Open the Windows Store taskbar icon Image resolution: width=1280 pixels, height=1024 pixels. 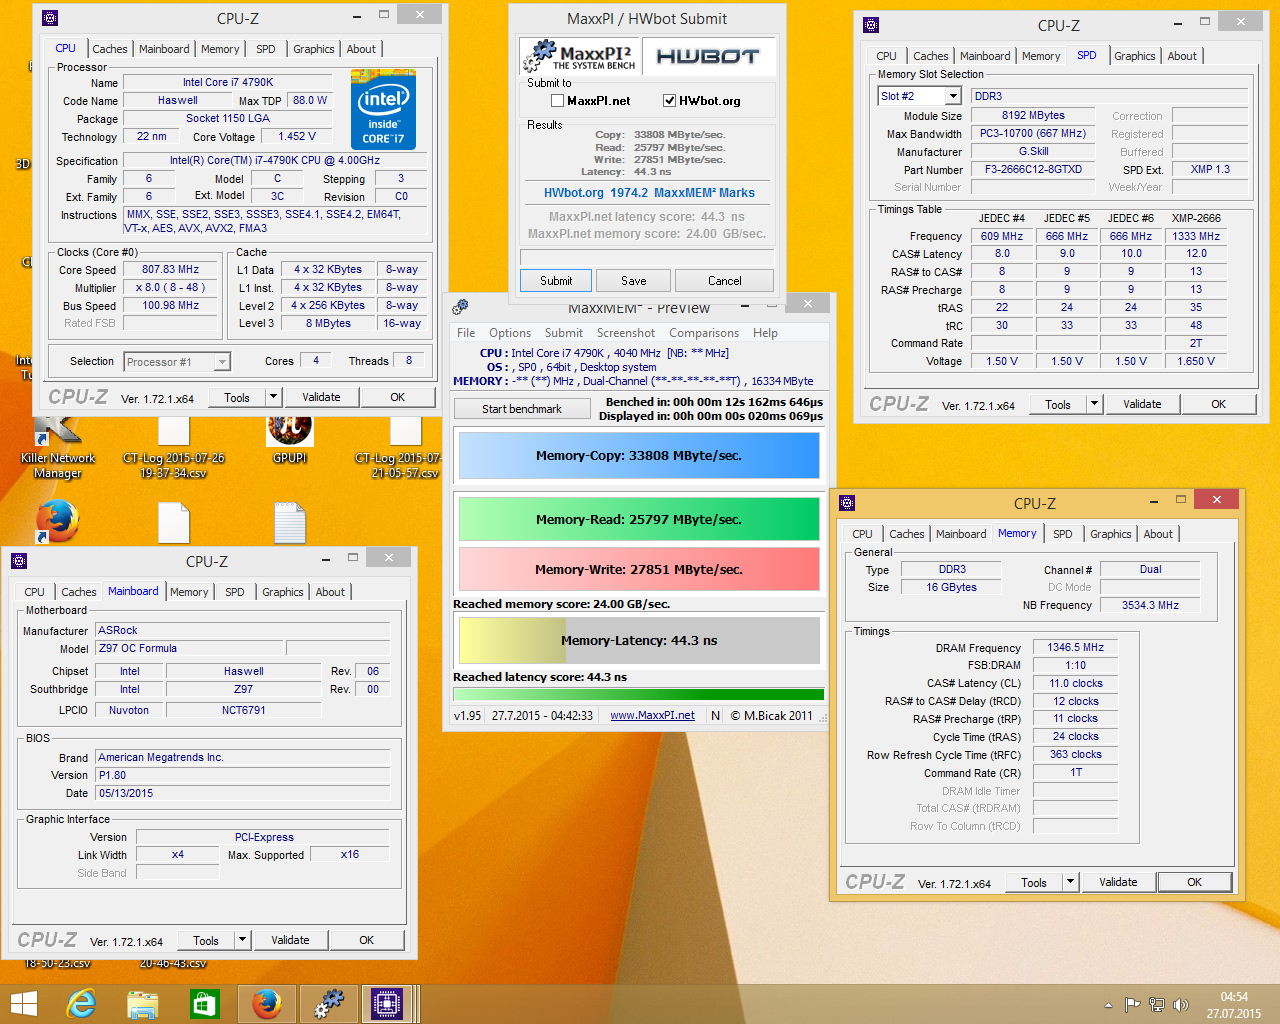coord(205,1004)
